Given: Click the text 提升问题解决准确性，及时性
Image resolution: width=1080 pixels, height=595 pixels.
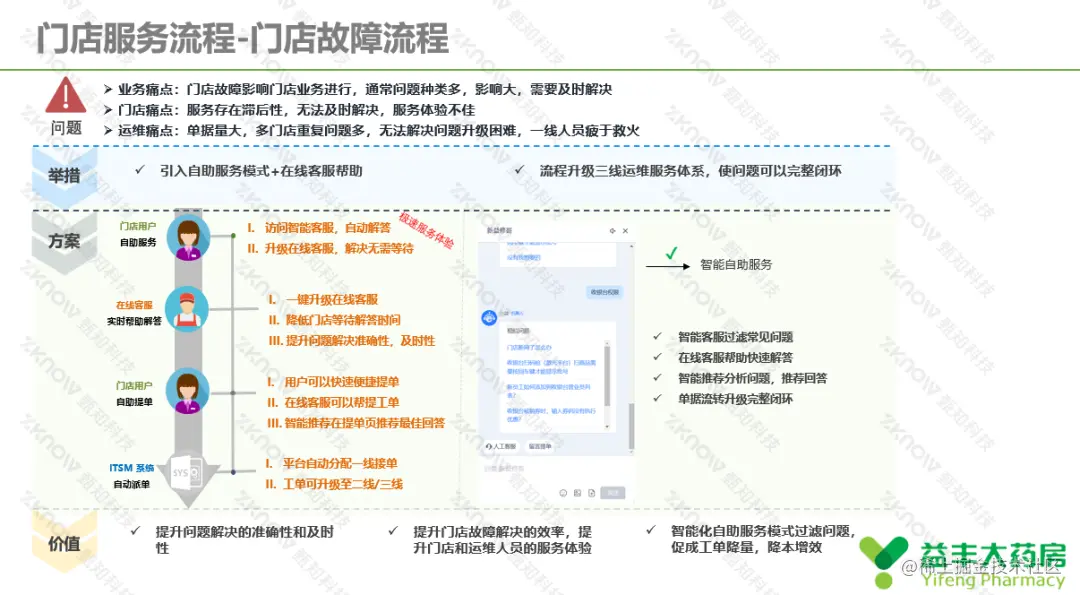Looking at the screenshot, I should click(x=361, y=340).
